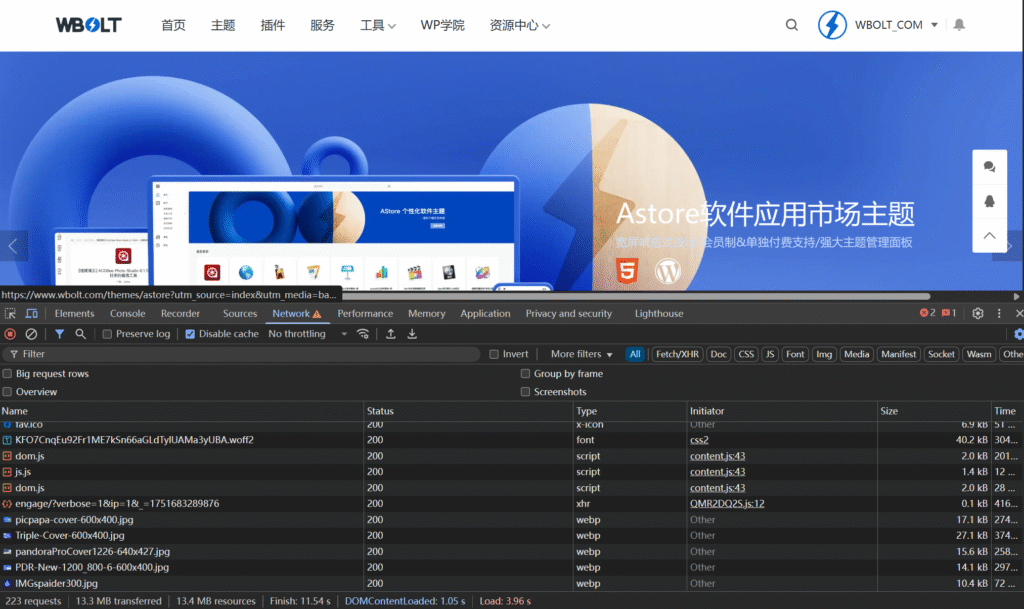
Task: Open network search magnifier
Action: 80,334
